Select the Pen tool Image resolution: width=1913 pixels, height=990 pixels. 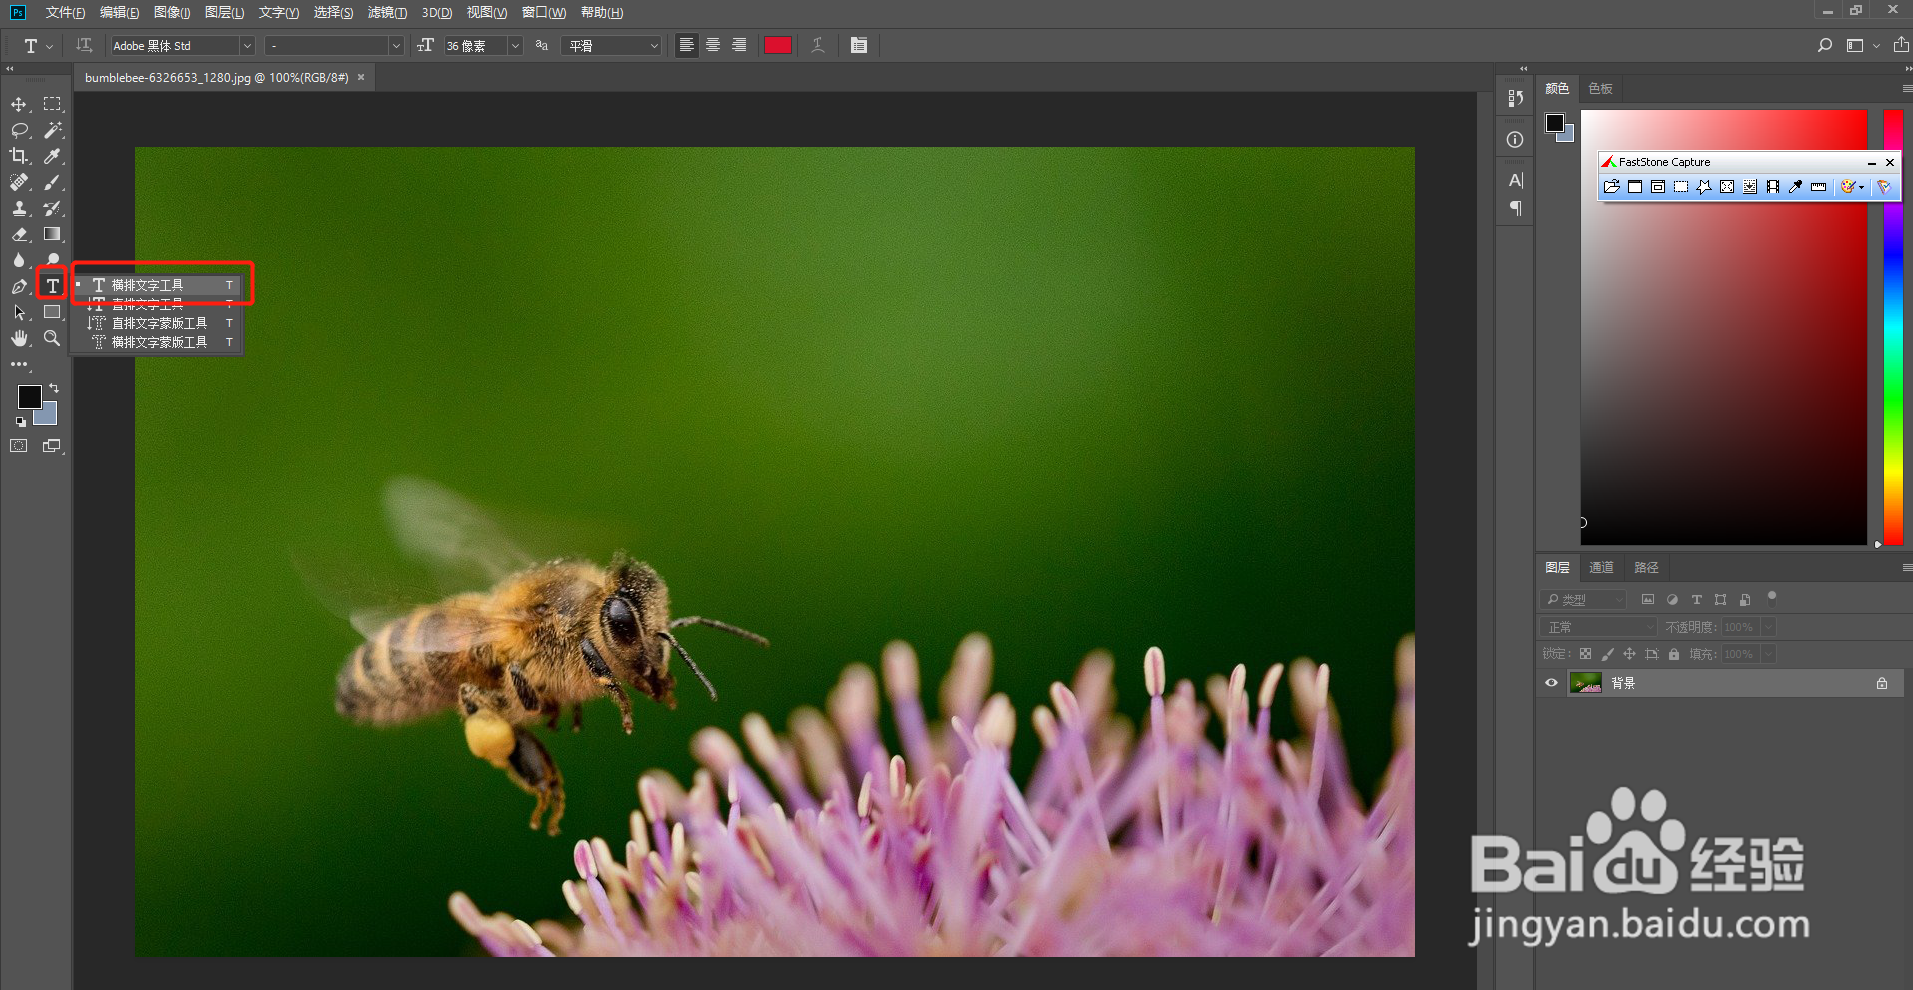click(19, 286)
